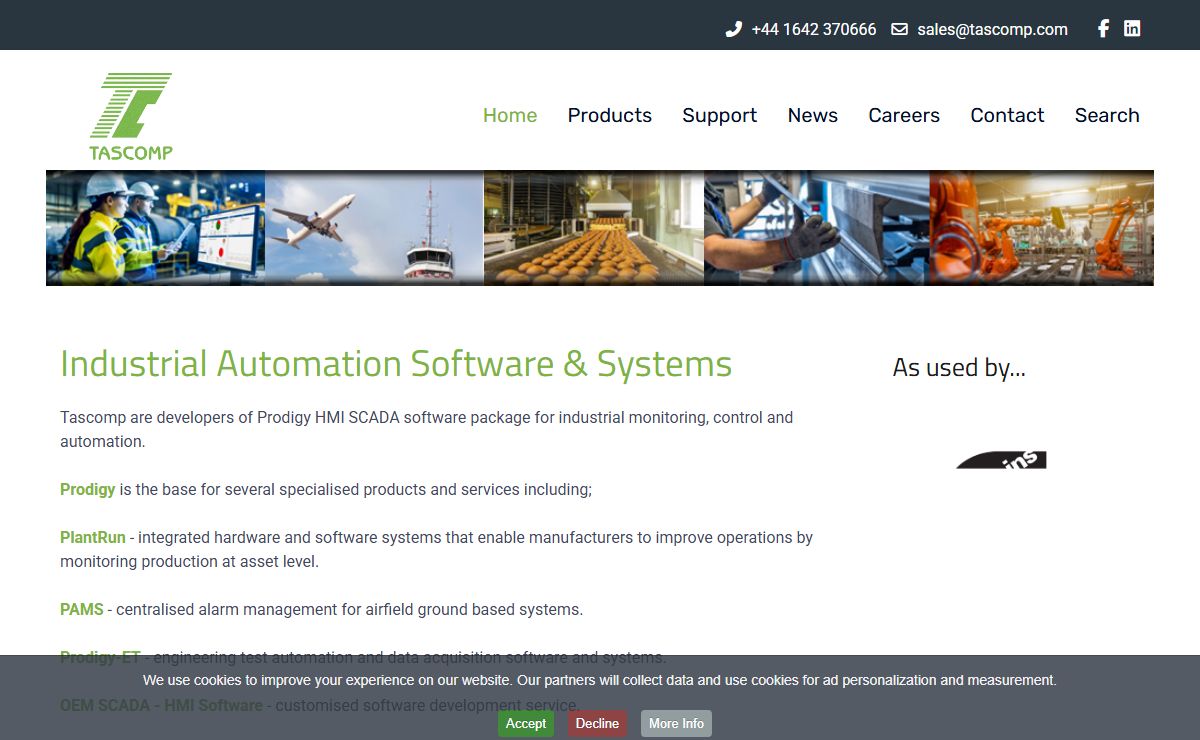Click the phone icon in the top bar
1200x740 pixels.
[x=733, y=29]
